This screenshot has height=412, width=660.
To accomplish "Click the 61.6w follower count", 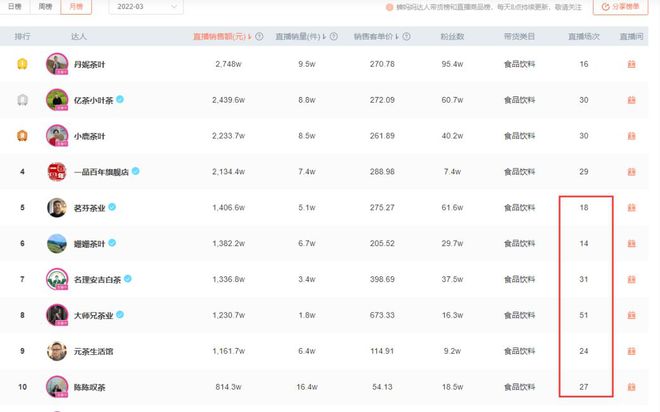I will (x=452, y=207).
